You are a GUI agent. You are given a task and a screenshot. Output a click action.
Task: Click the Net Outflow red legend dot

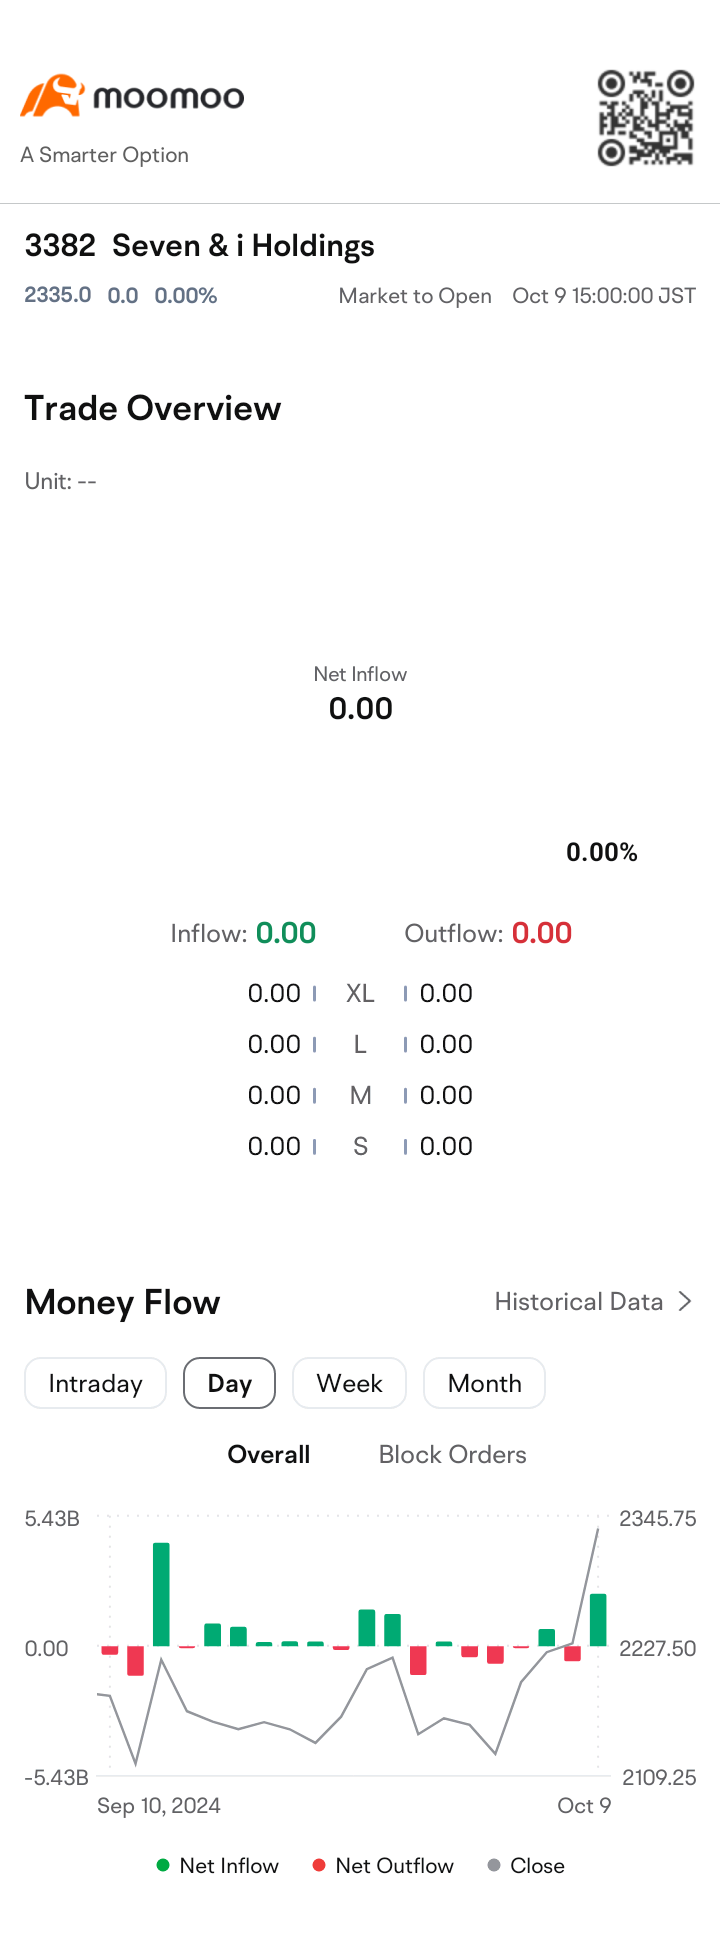(x=319, y=1865)
